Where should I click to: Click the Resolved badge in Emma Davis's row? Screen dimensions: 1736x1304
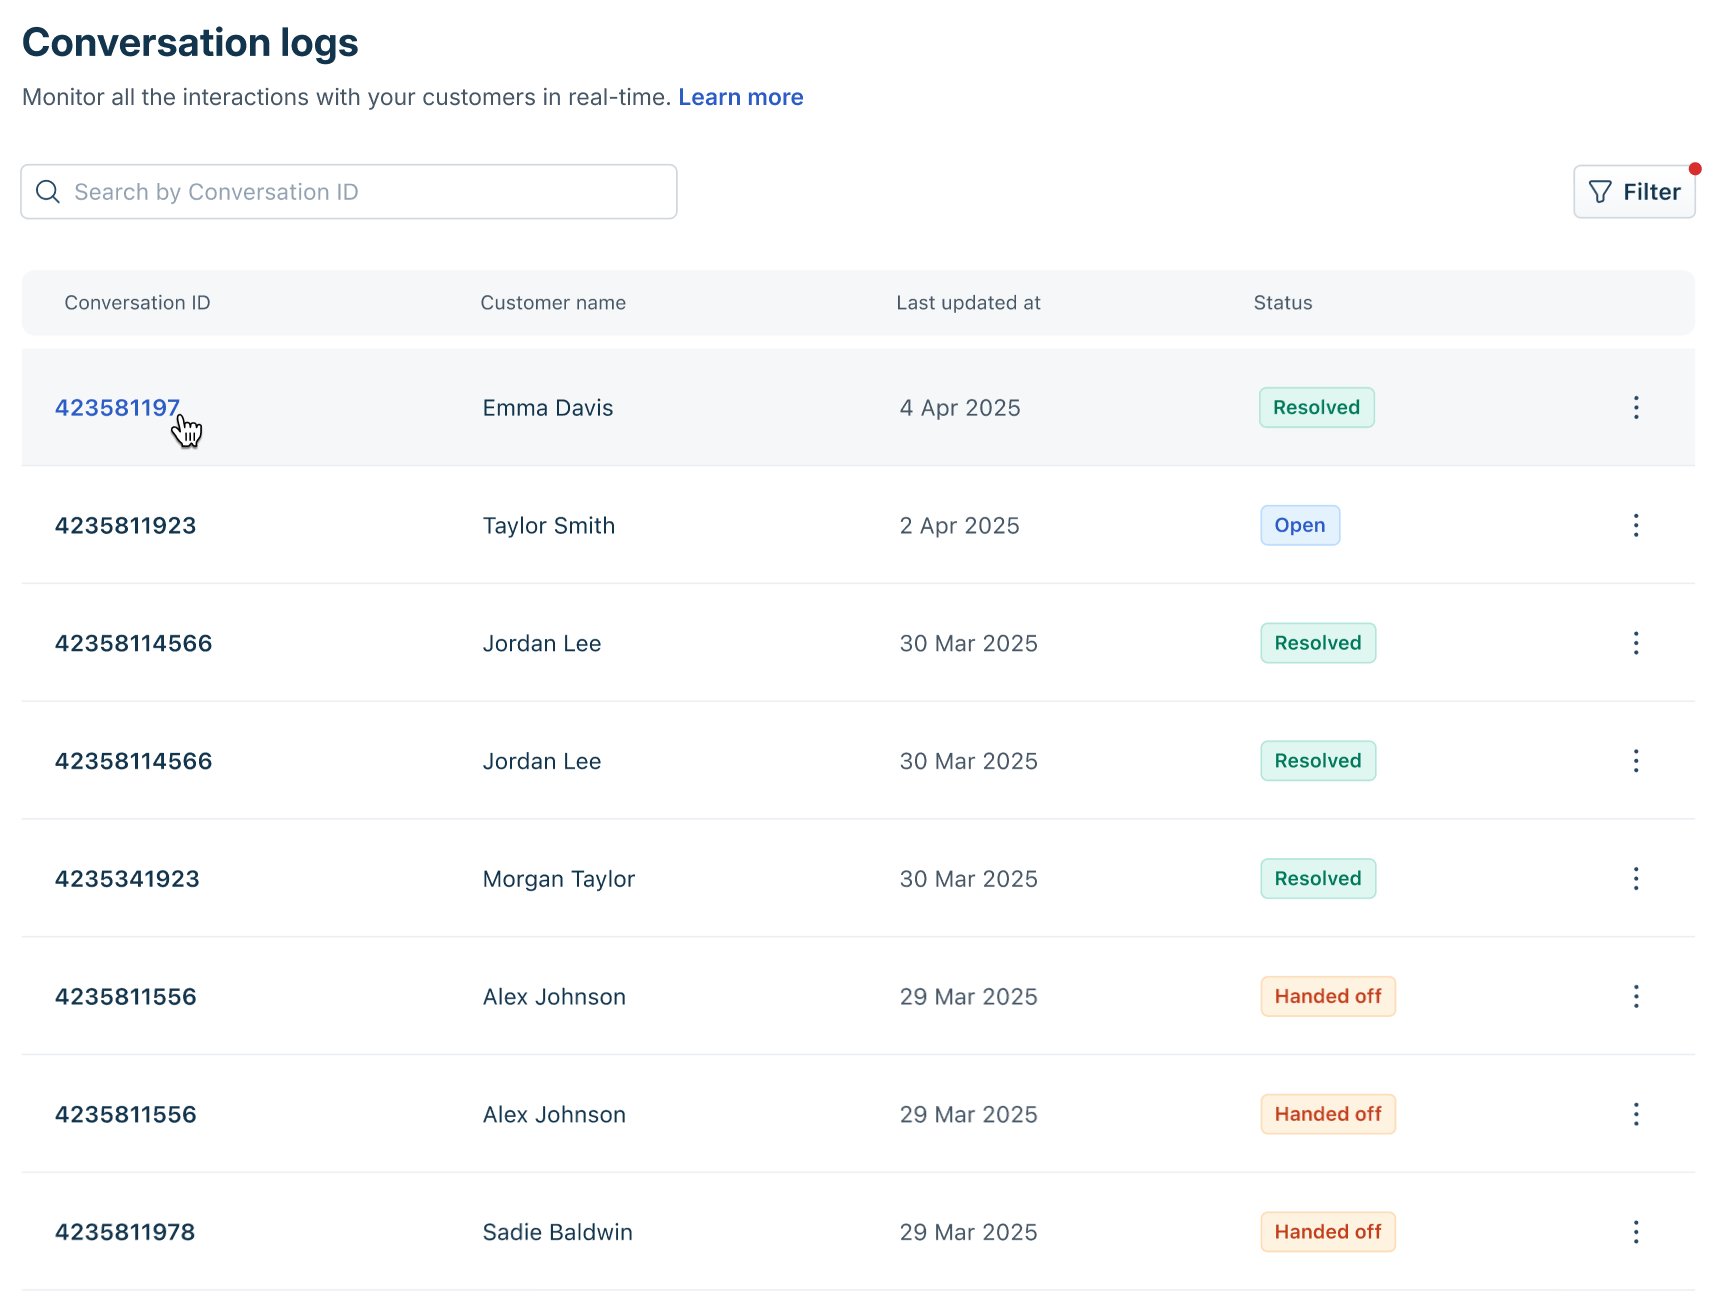point(1317,407)
